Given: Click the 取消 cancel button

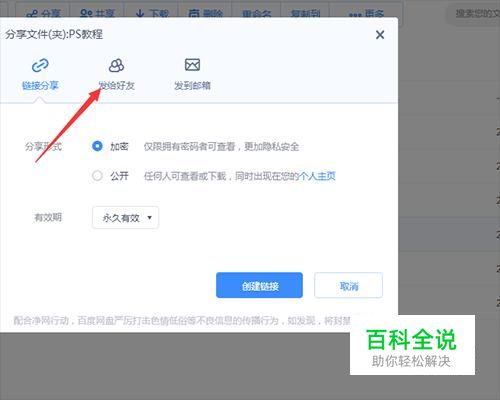Looking at the screenshot, I should pyautogui.click(x=348, y=285).
